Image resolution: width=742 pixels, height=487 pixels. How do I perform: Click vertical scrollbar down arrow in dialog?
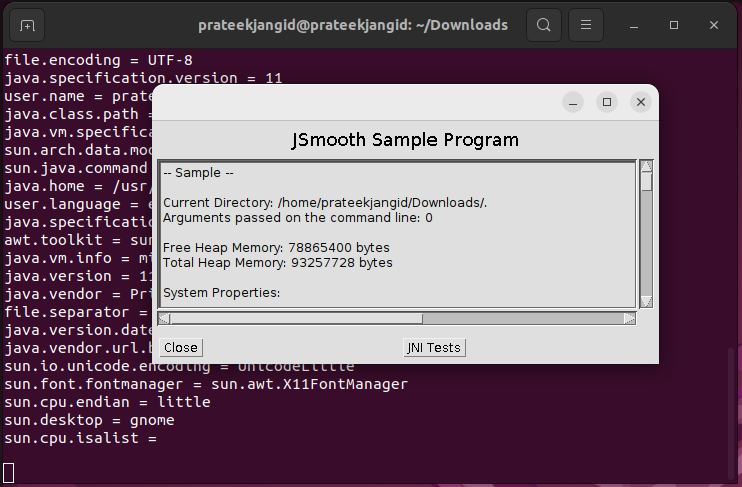pyautogui.click(x=646, y=301)
